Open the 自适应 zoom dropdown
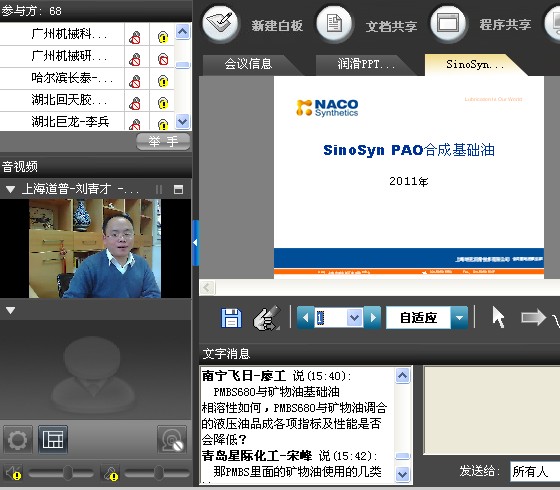 point(459,318)
